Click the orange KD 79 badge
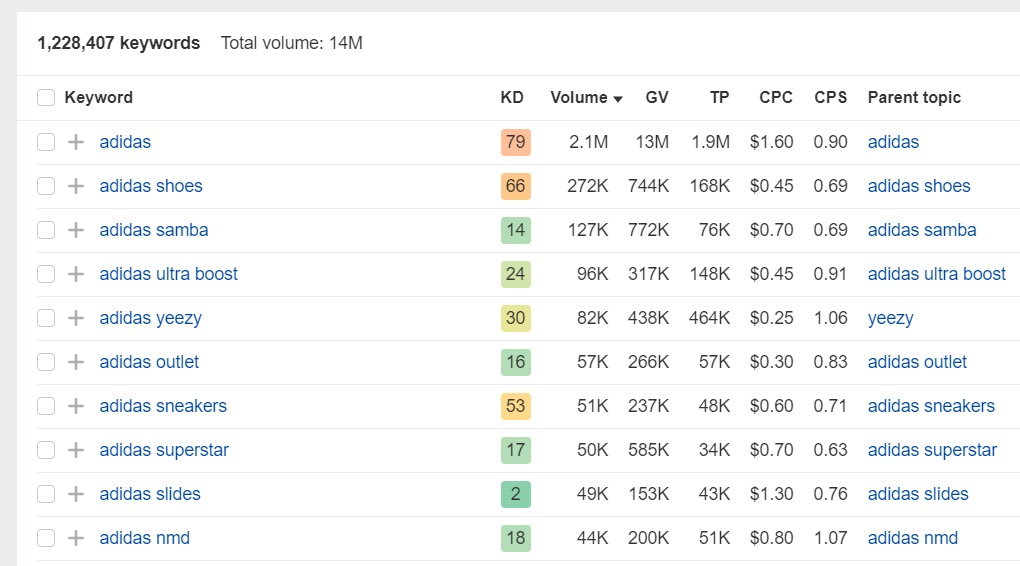 click(x=515, y=142)
